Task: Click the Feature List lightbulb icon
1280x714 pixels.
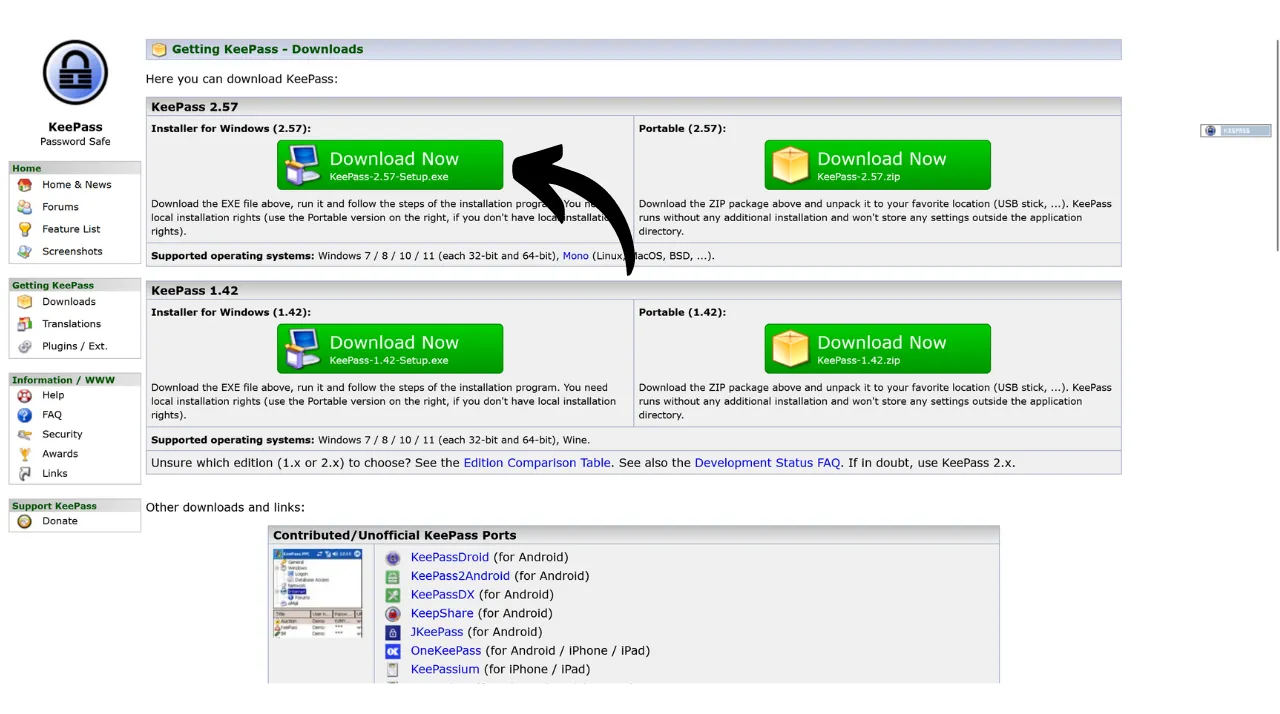Action: [25, 229]
